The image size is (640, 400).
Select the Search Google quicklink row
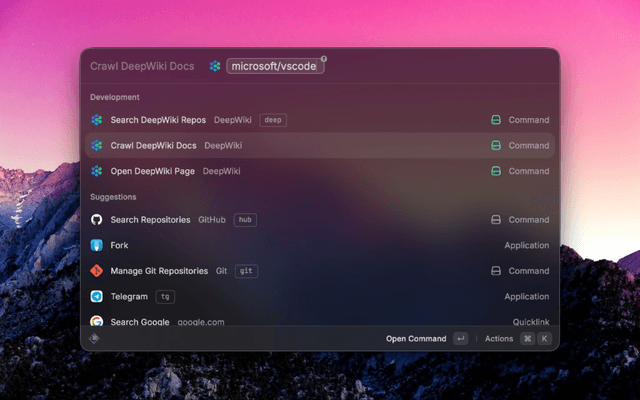(x=320, y=320)
